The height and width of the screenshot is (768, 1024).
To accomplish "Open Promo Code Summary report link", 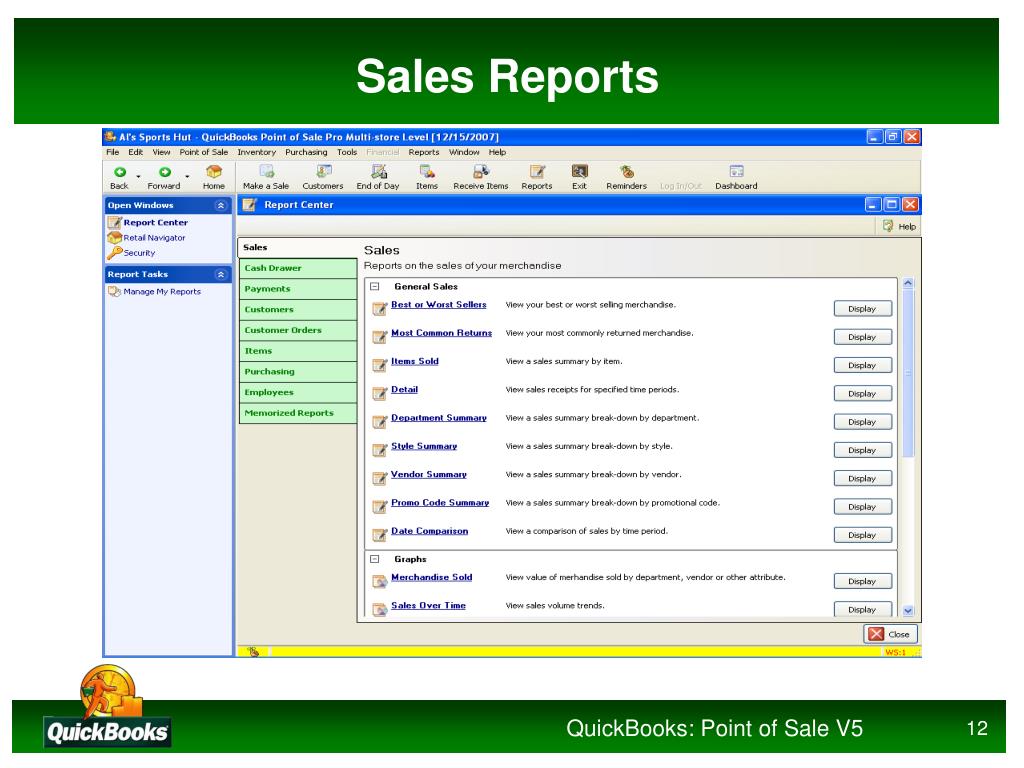I will [440, 503].
